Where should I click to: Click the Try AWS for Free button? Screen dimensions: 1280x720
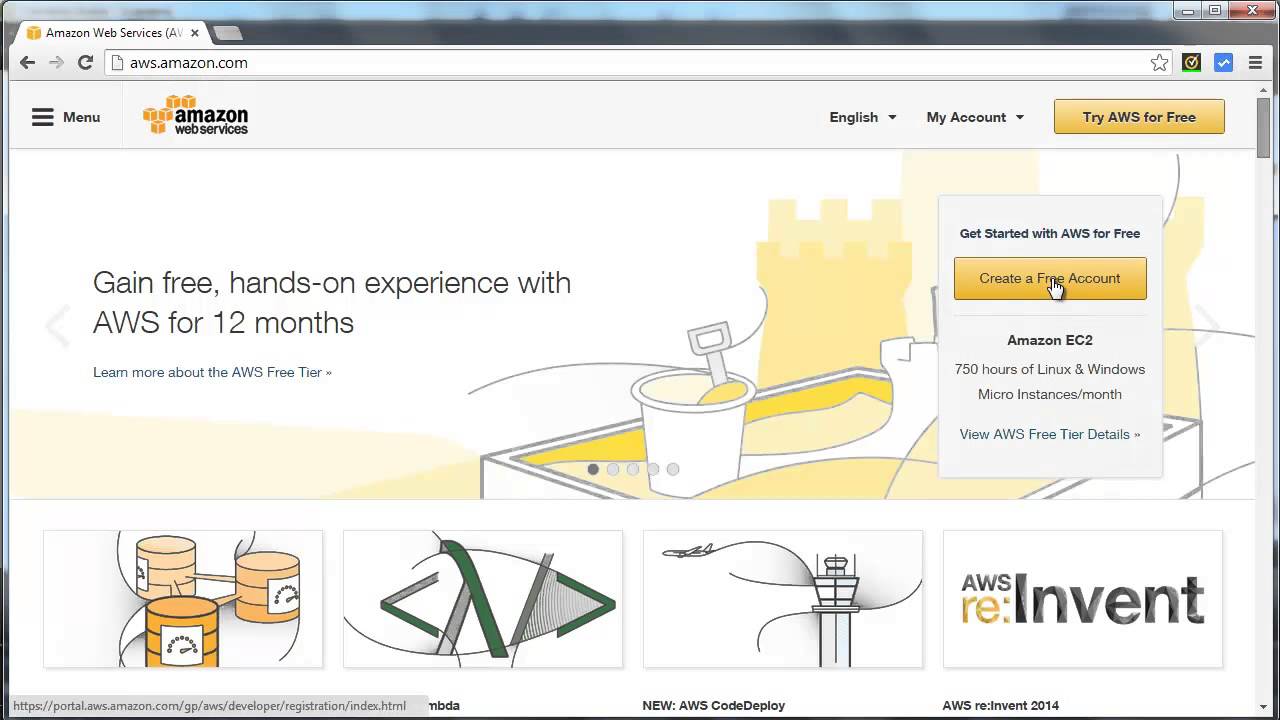1139,117
